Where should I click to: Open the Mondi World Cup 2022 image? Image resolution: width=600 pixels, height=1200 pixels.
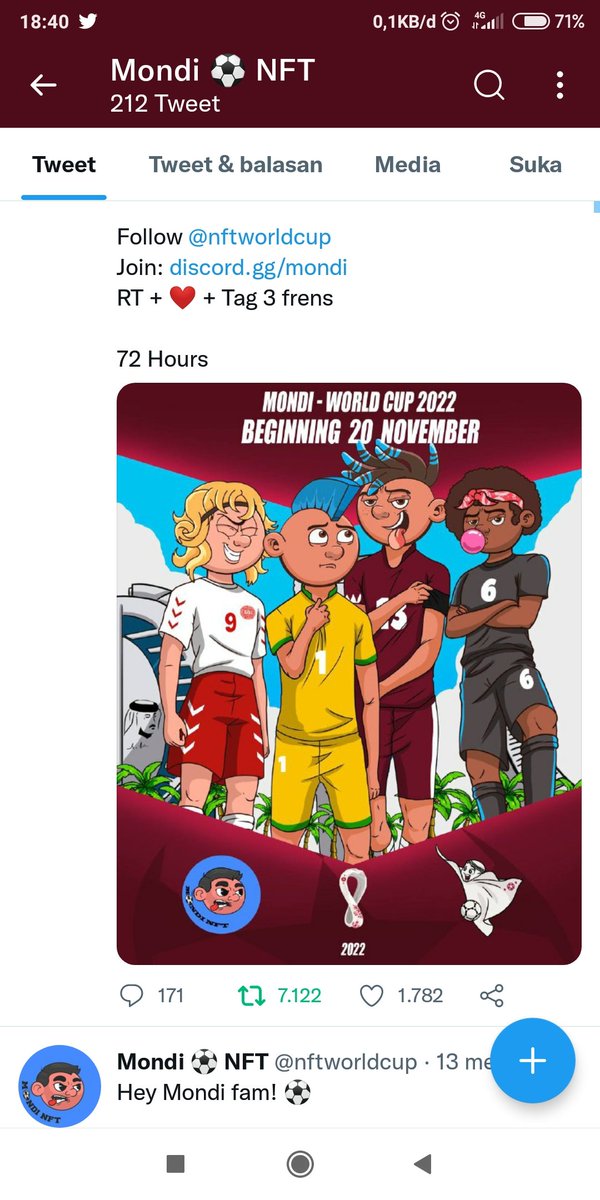point(349,673)
